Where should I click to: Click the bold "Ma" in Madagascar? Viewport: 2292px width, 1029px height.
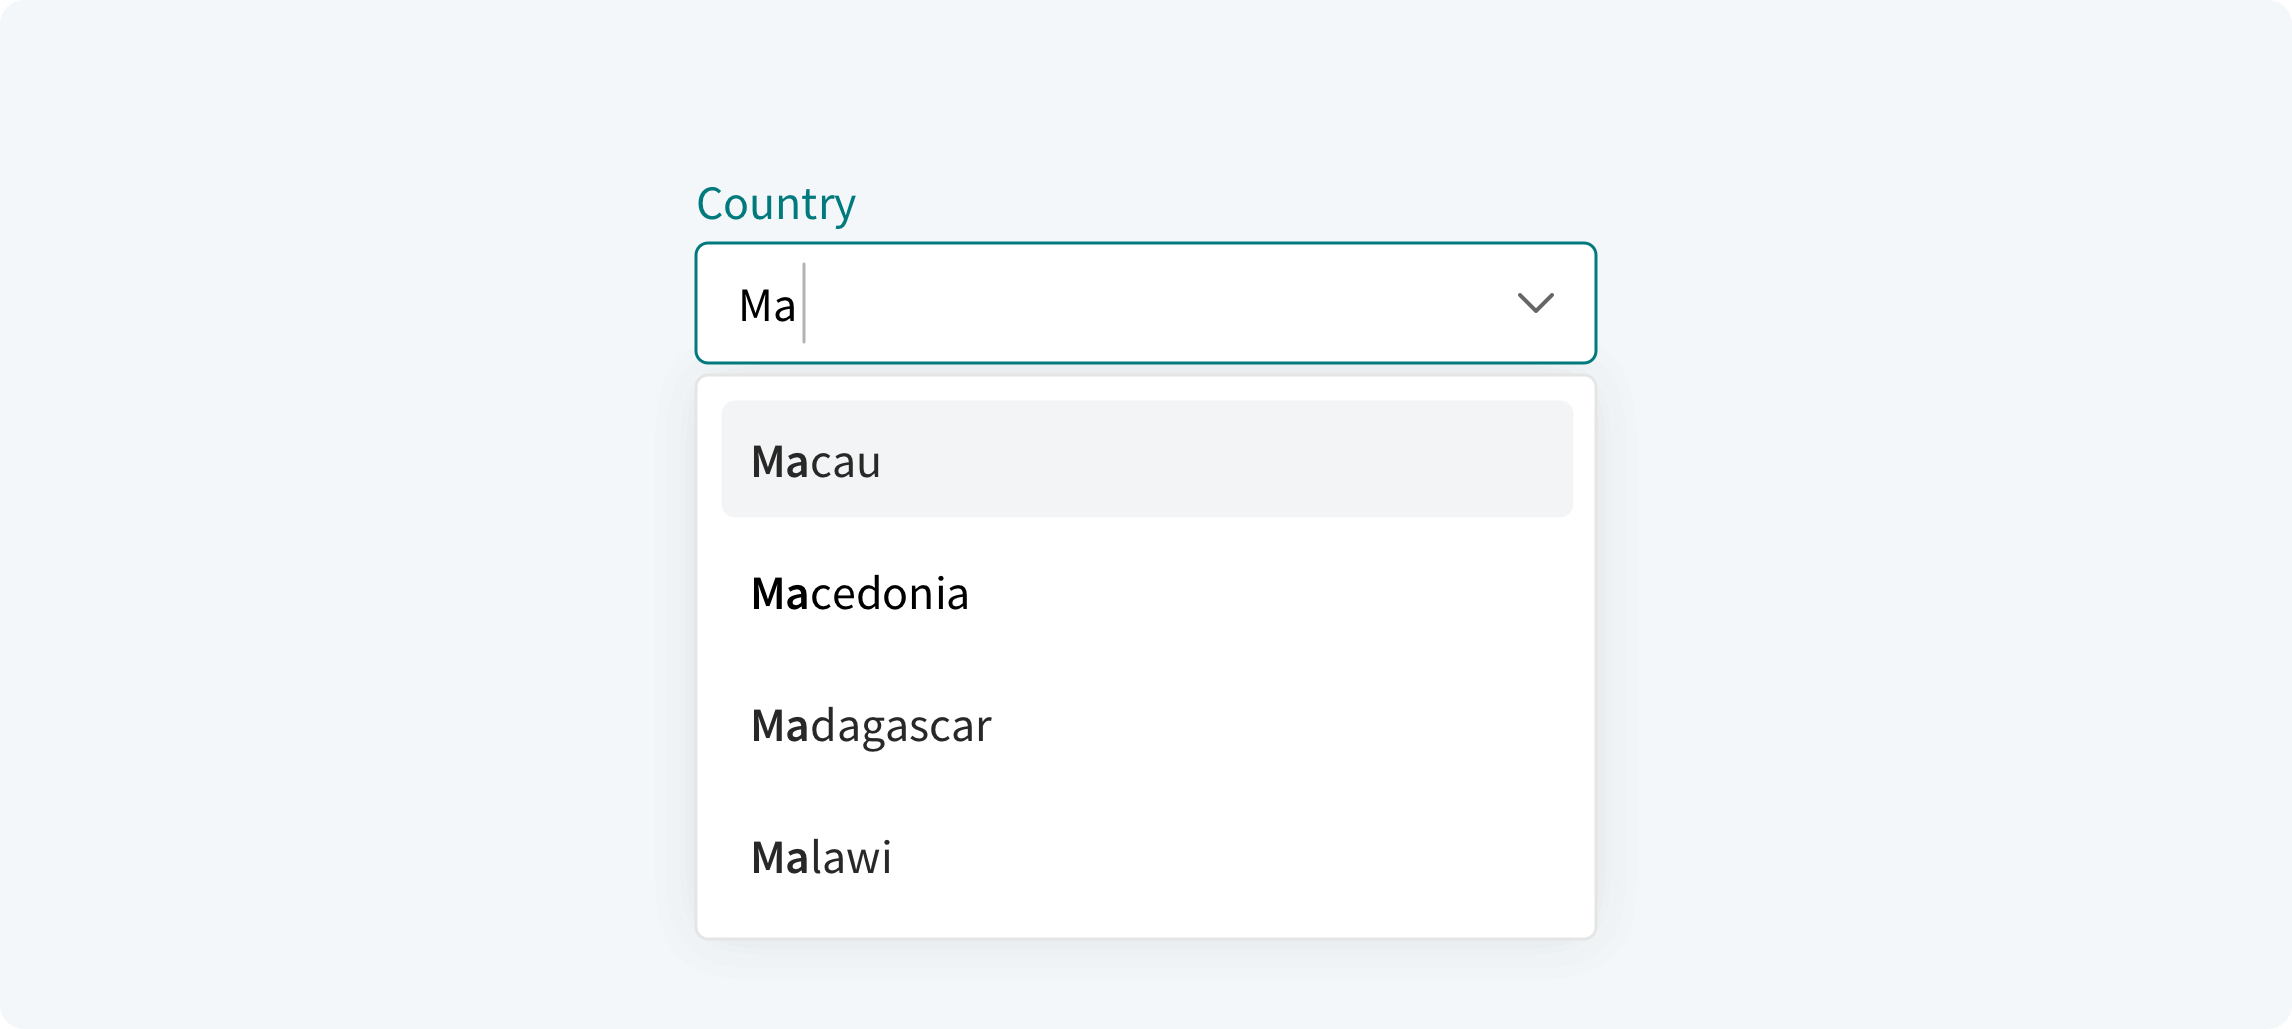tap(779, 725)
